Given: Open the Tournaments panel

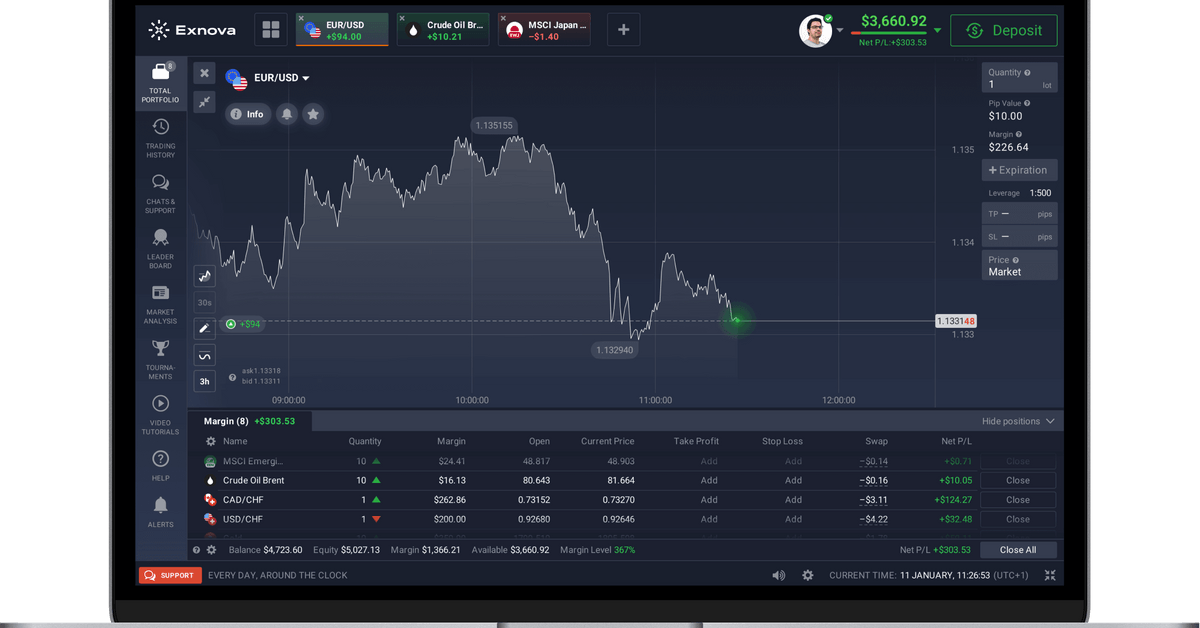Looking at the screenshot, I should [x=160, y=356].
